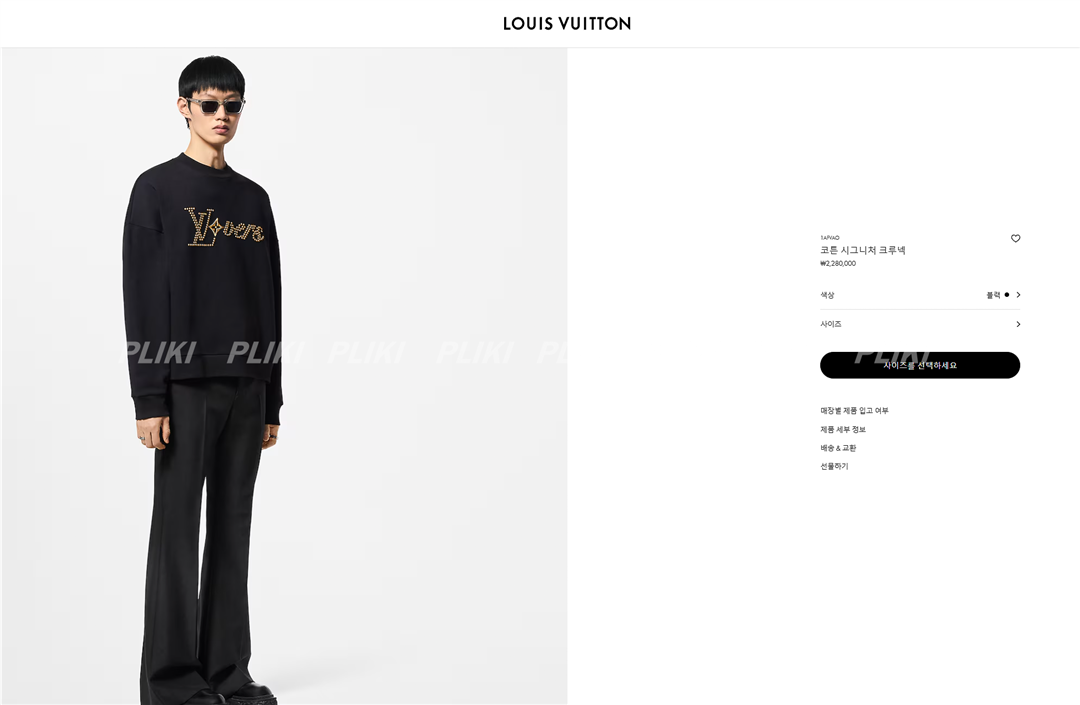Viewport: 1080px width, 705px height.
Task: Click the 1AFVAO product code
Action: (829, 238)
